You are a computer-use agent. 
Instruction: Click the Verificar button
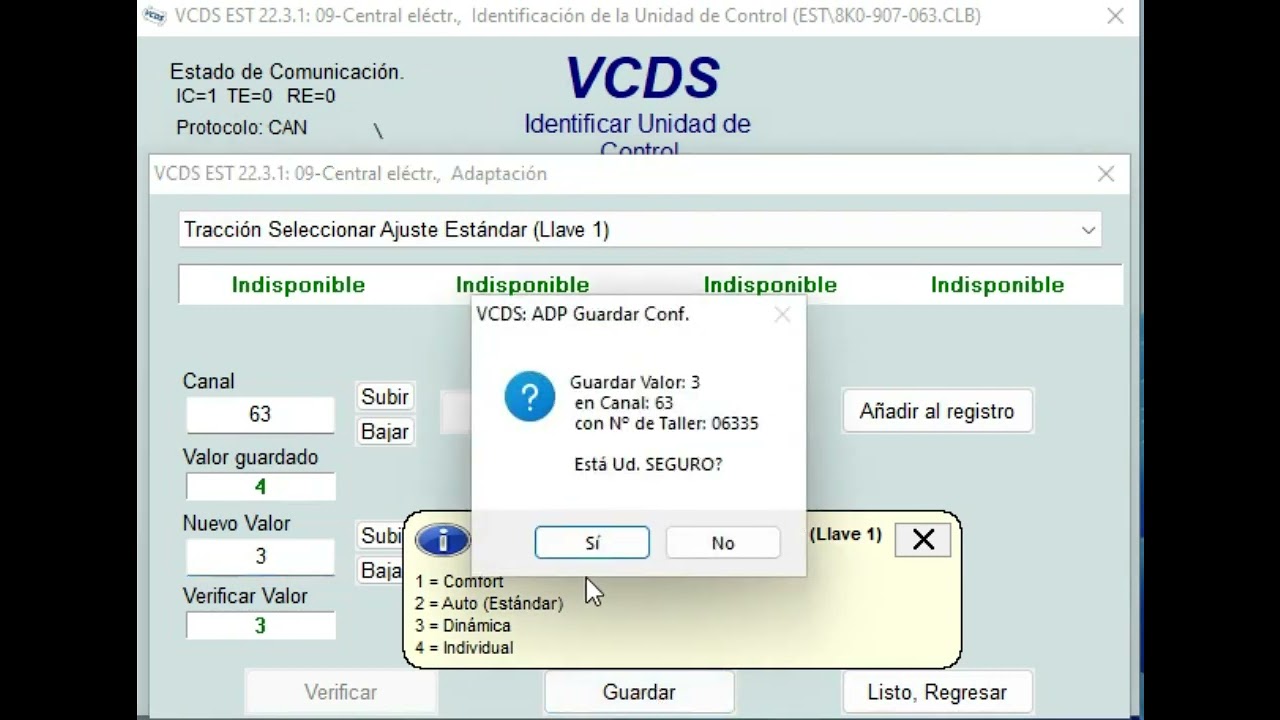click(341, 692)
